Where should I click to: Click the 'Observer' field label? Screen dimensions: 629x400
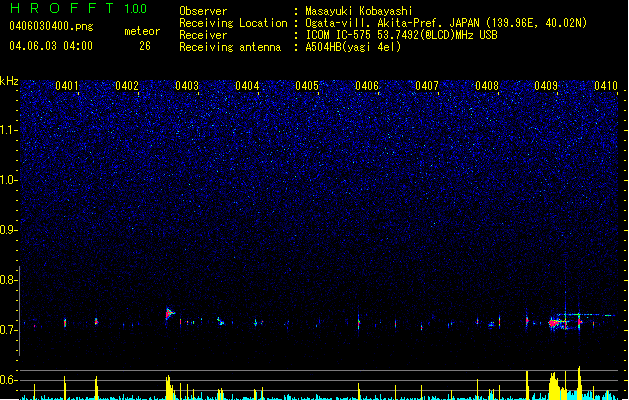(203, 11)
